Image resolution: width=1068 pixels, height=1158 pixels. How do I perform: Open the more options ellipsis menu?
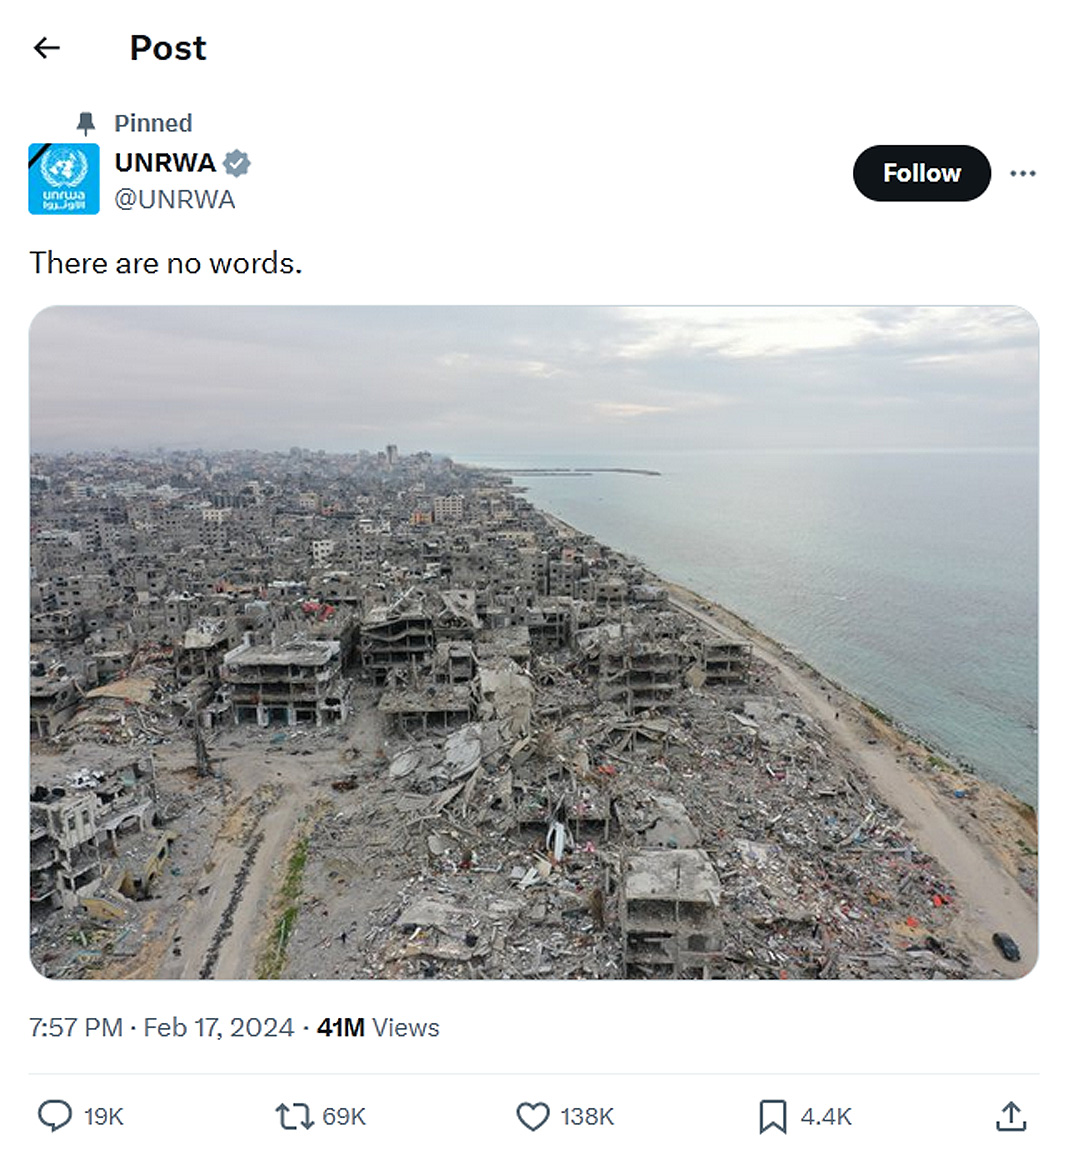pos(1022,174)
